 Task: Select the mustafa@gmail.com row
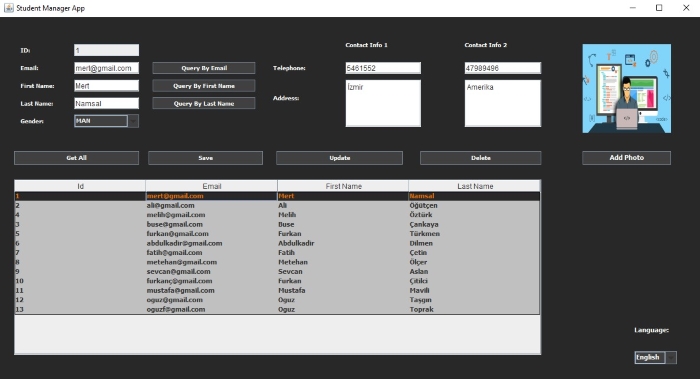click(277, 291)
